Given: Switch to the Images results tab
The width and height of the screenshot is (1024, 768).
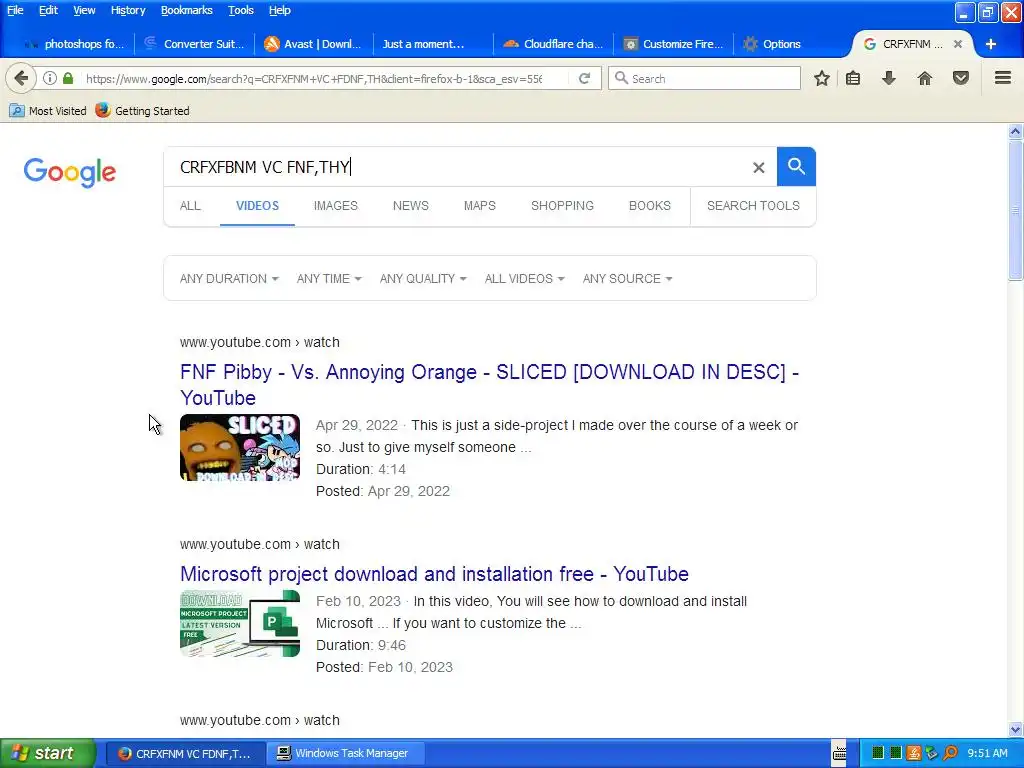Looking at the screenshot, I should pyautogui.click(x=336, y=206).
